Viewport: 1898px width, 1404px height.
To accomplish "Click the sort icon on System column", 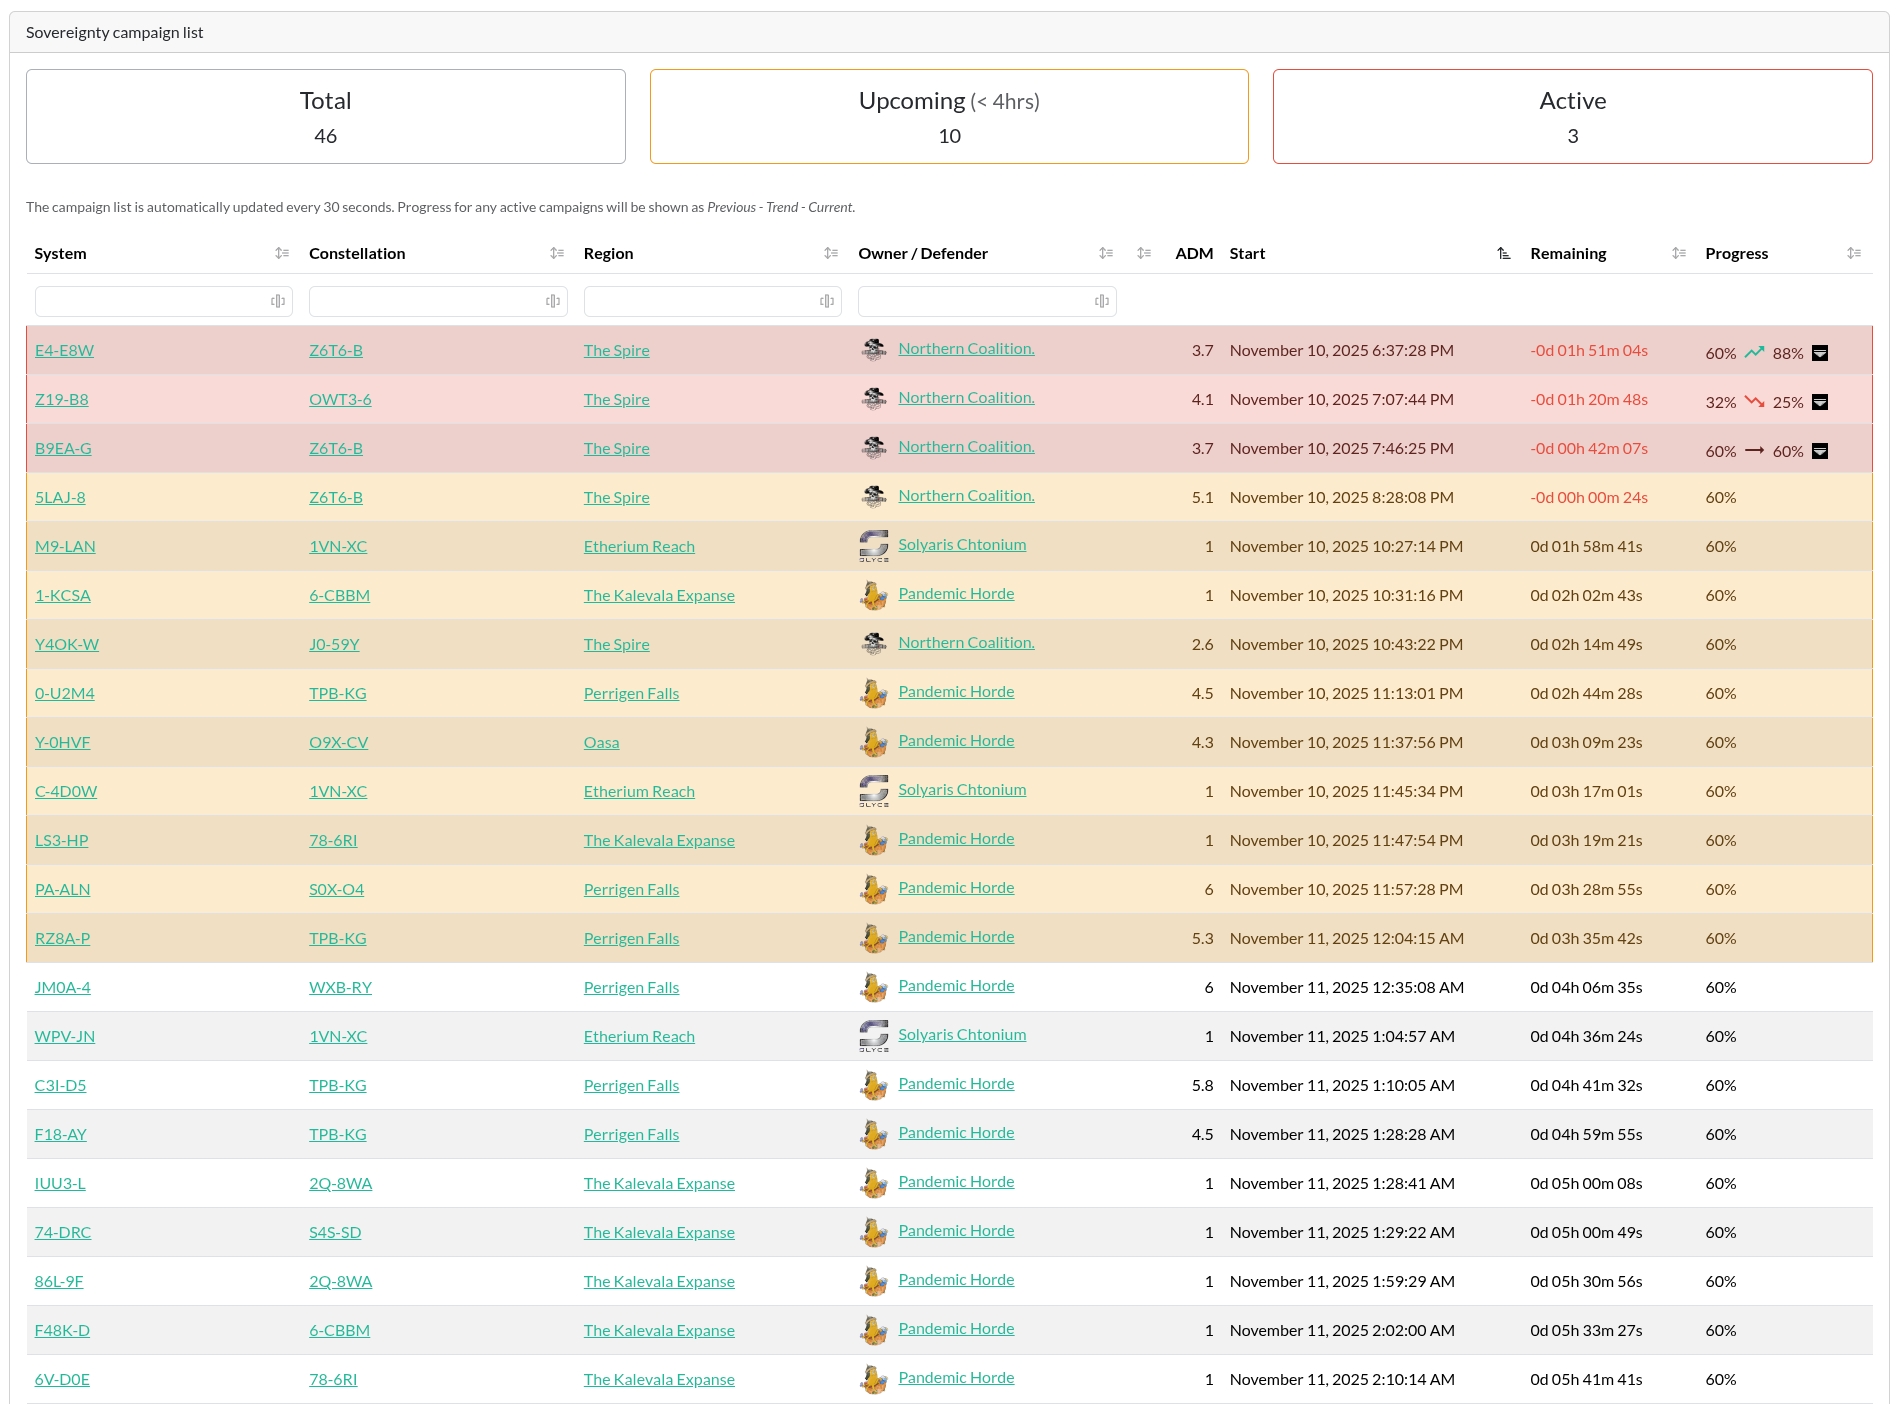I will pos(282,254).
